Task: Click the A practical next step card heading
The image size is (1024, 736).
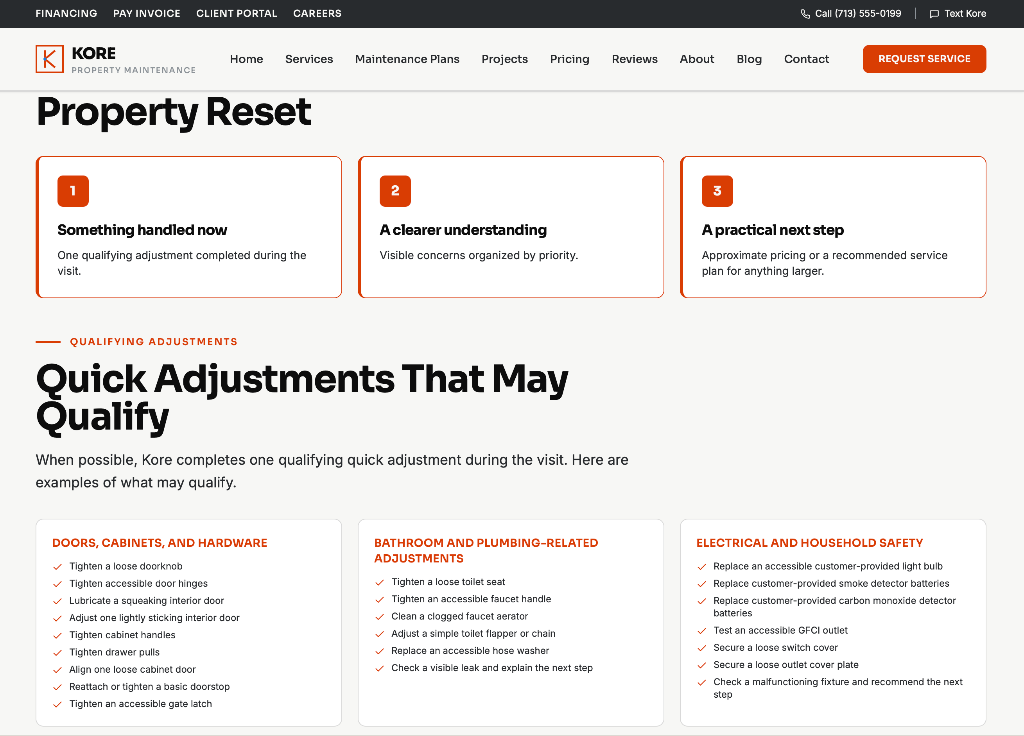Action: click(773, 230)
